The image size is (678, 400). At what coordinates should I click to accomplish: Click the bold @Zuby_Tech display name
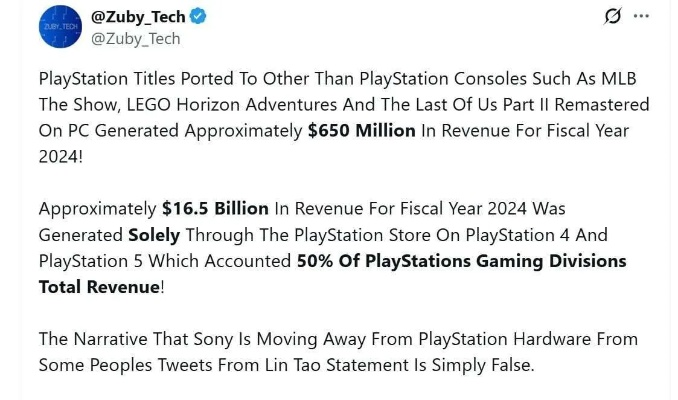pyautogui.click(x=139, y=17)
